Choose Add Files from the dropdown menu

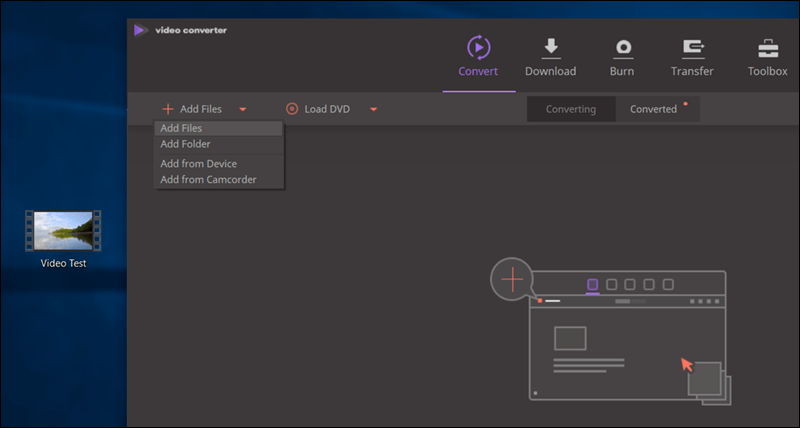tap(218, 129)
